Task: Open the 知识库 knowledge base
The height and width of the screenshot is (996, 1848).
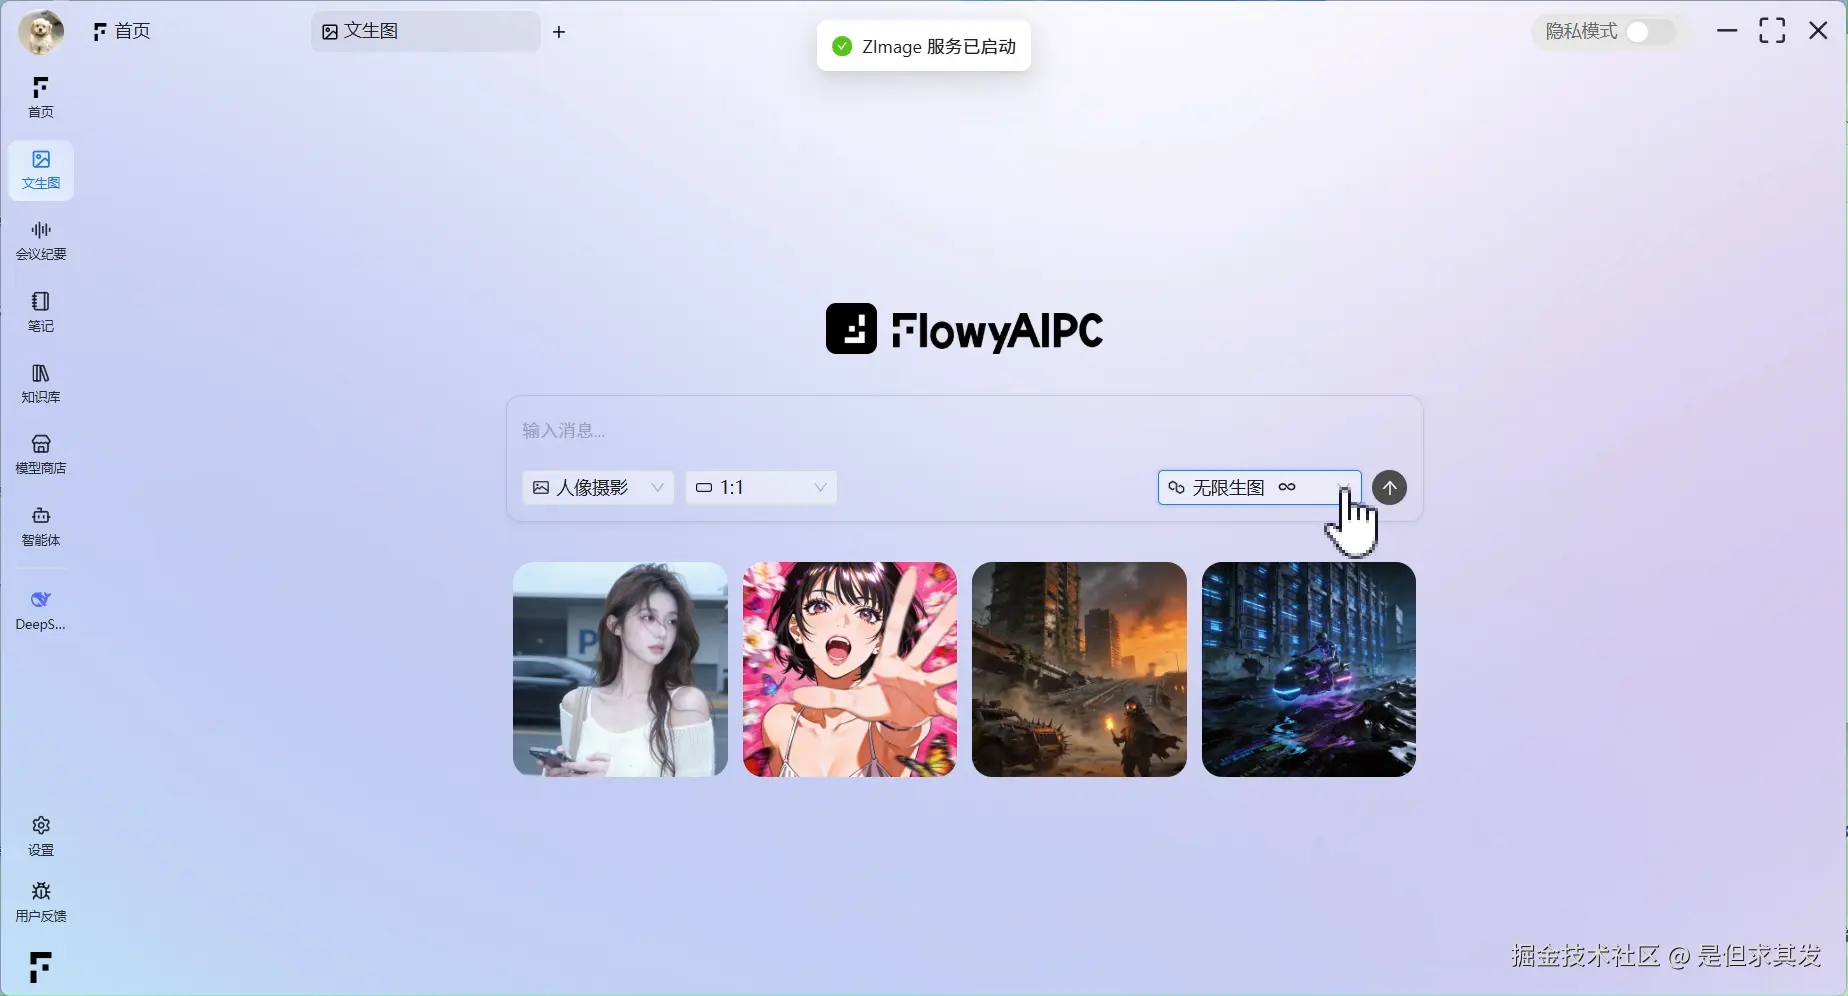Action: coord(40,384)
